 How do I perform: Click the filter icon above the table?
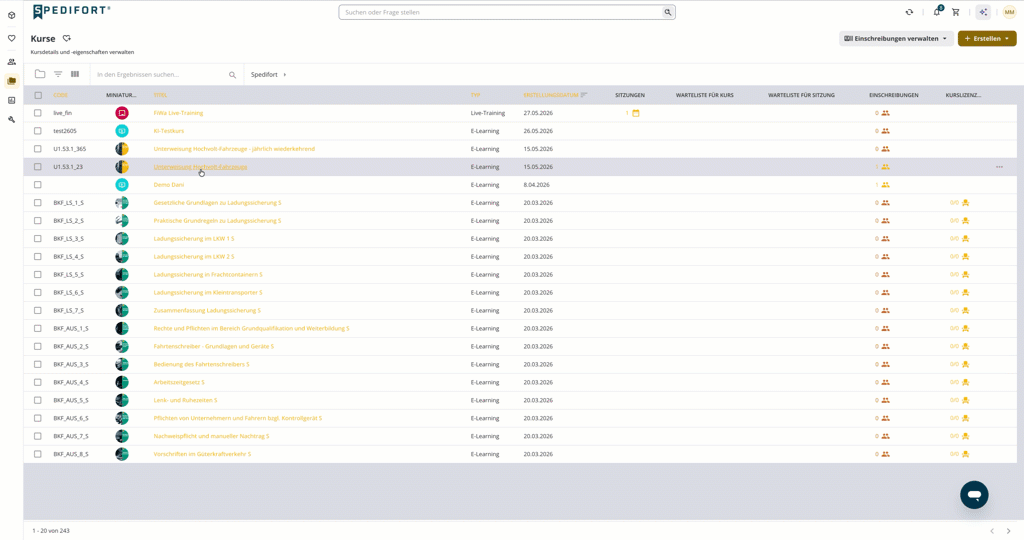(58, 74)
